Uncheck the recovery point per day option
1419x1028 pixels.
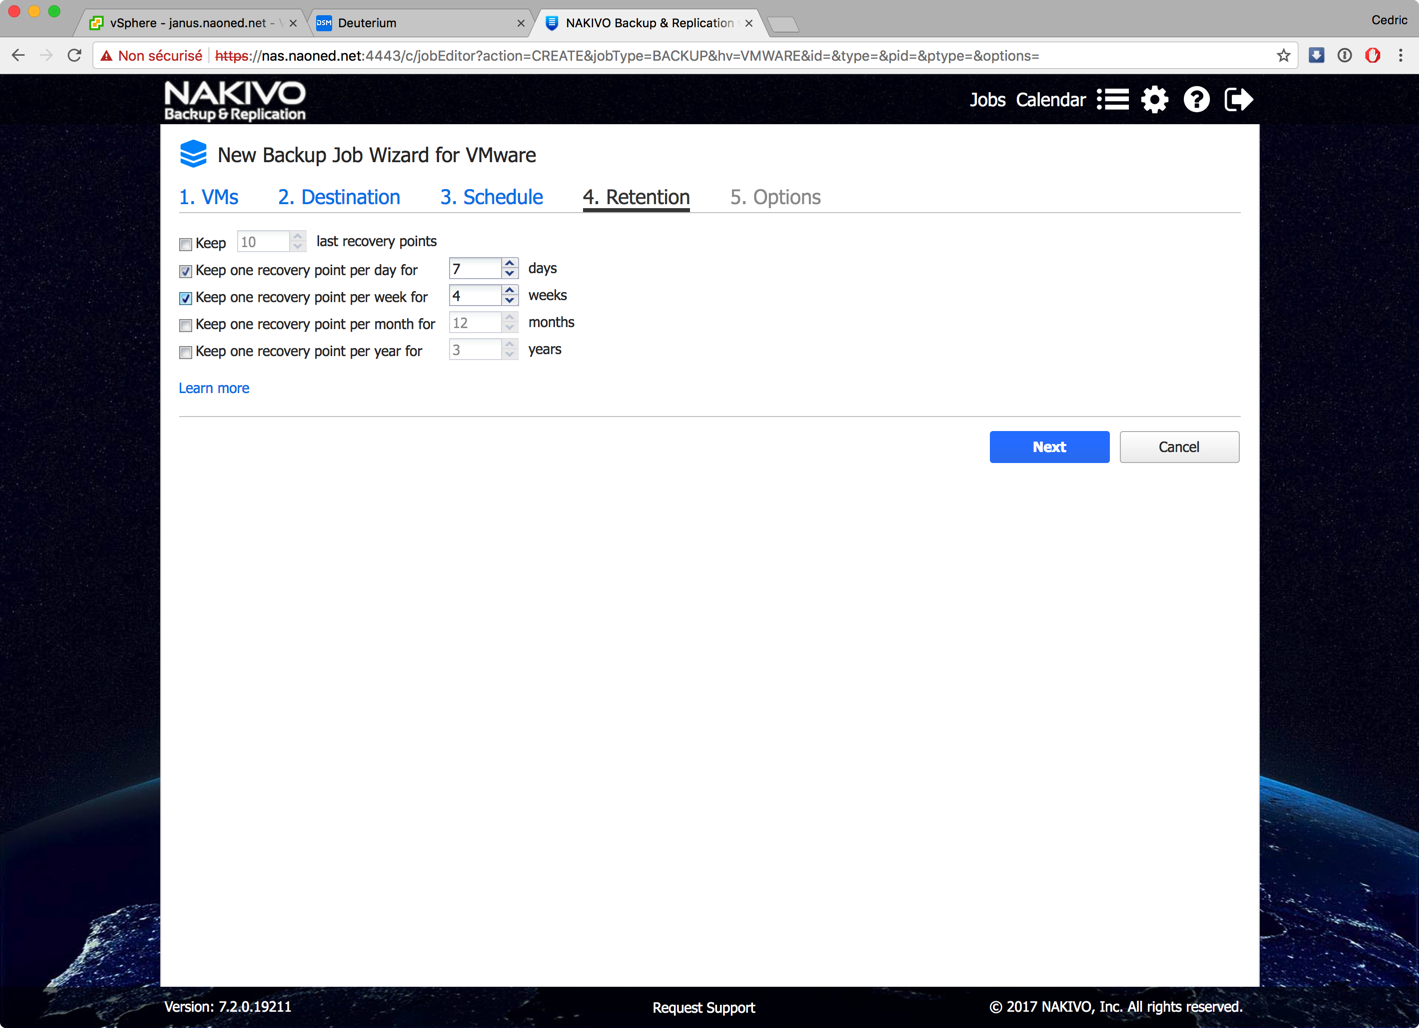click(185, 271)
